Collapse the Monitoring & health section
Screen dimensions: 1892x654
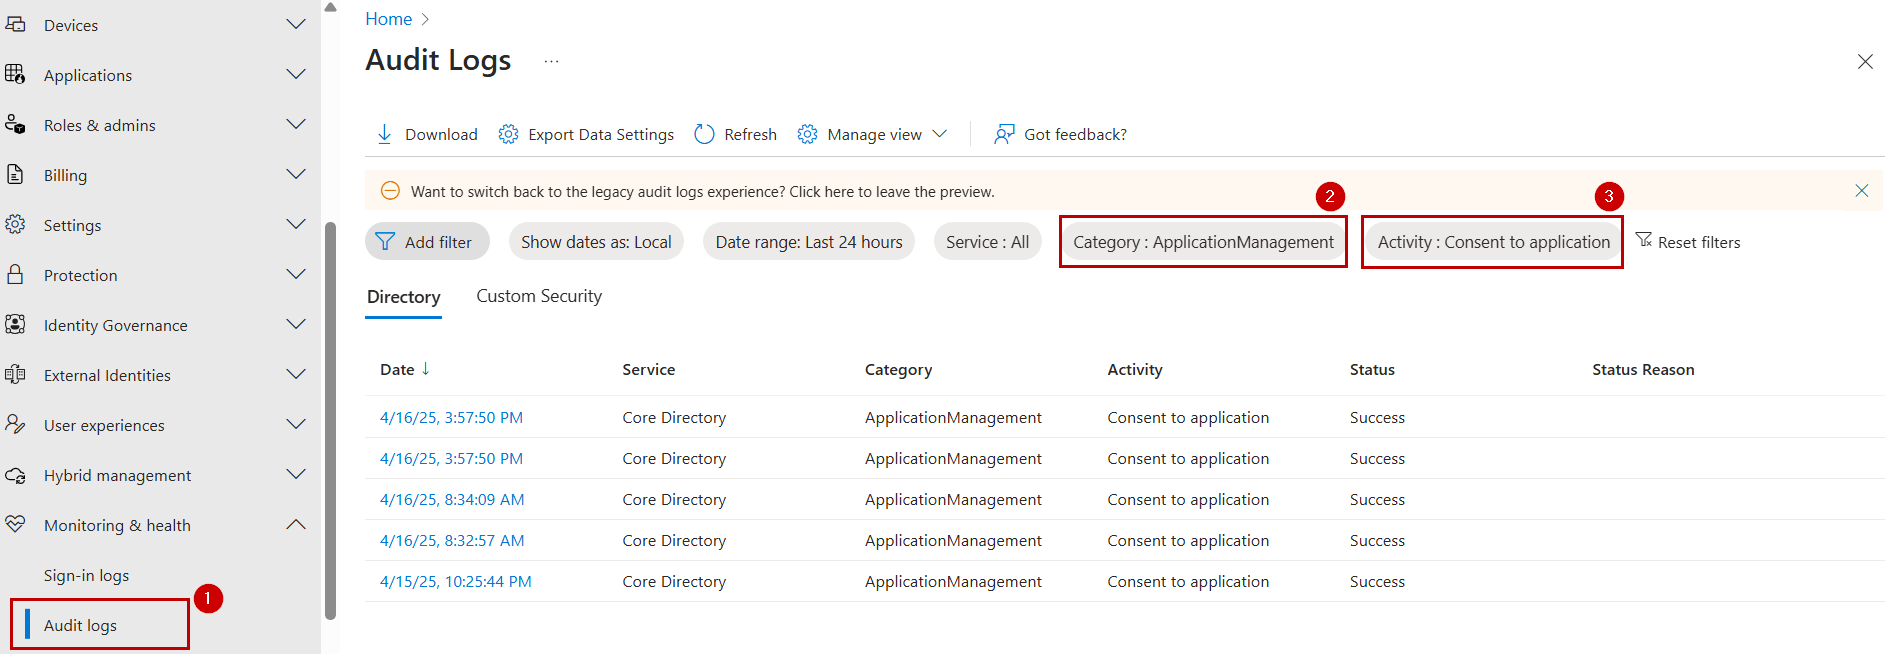click(x=296, y=525)
